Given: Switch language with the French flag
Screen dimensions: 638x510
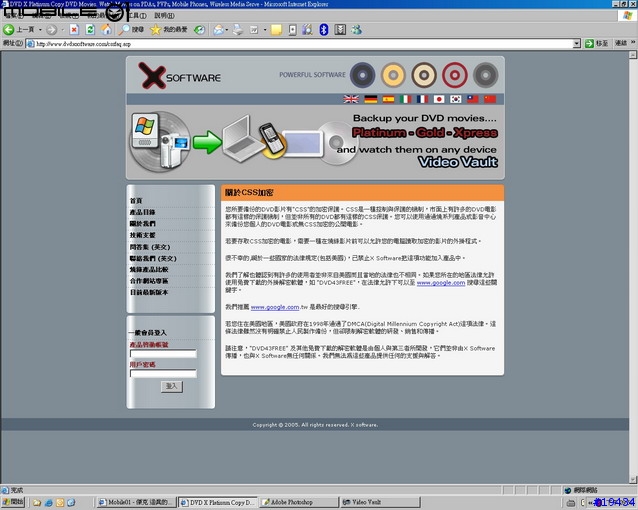Looking at the screenshot, I should pyautogui.click(x=422, y=99).
